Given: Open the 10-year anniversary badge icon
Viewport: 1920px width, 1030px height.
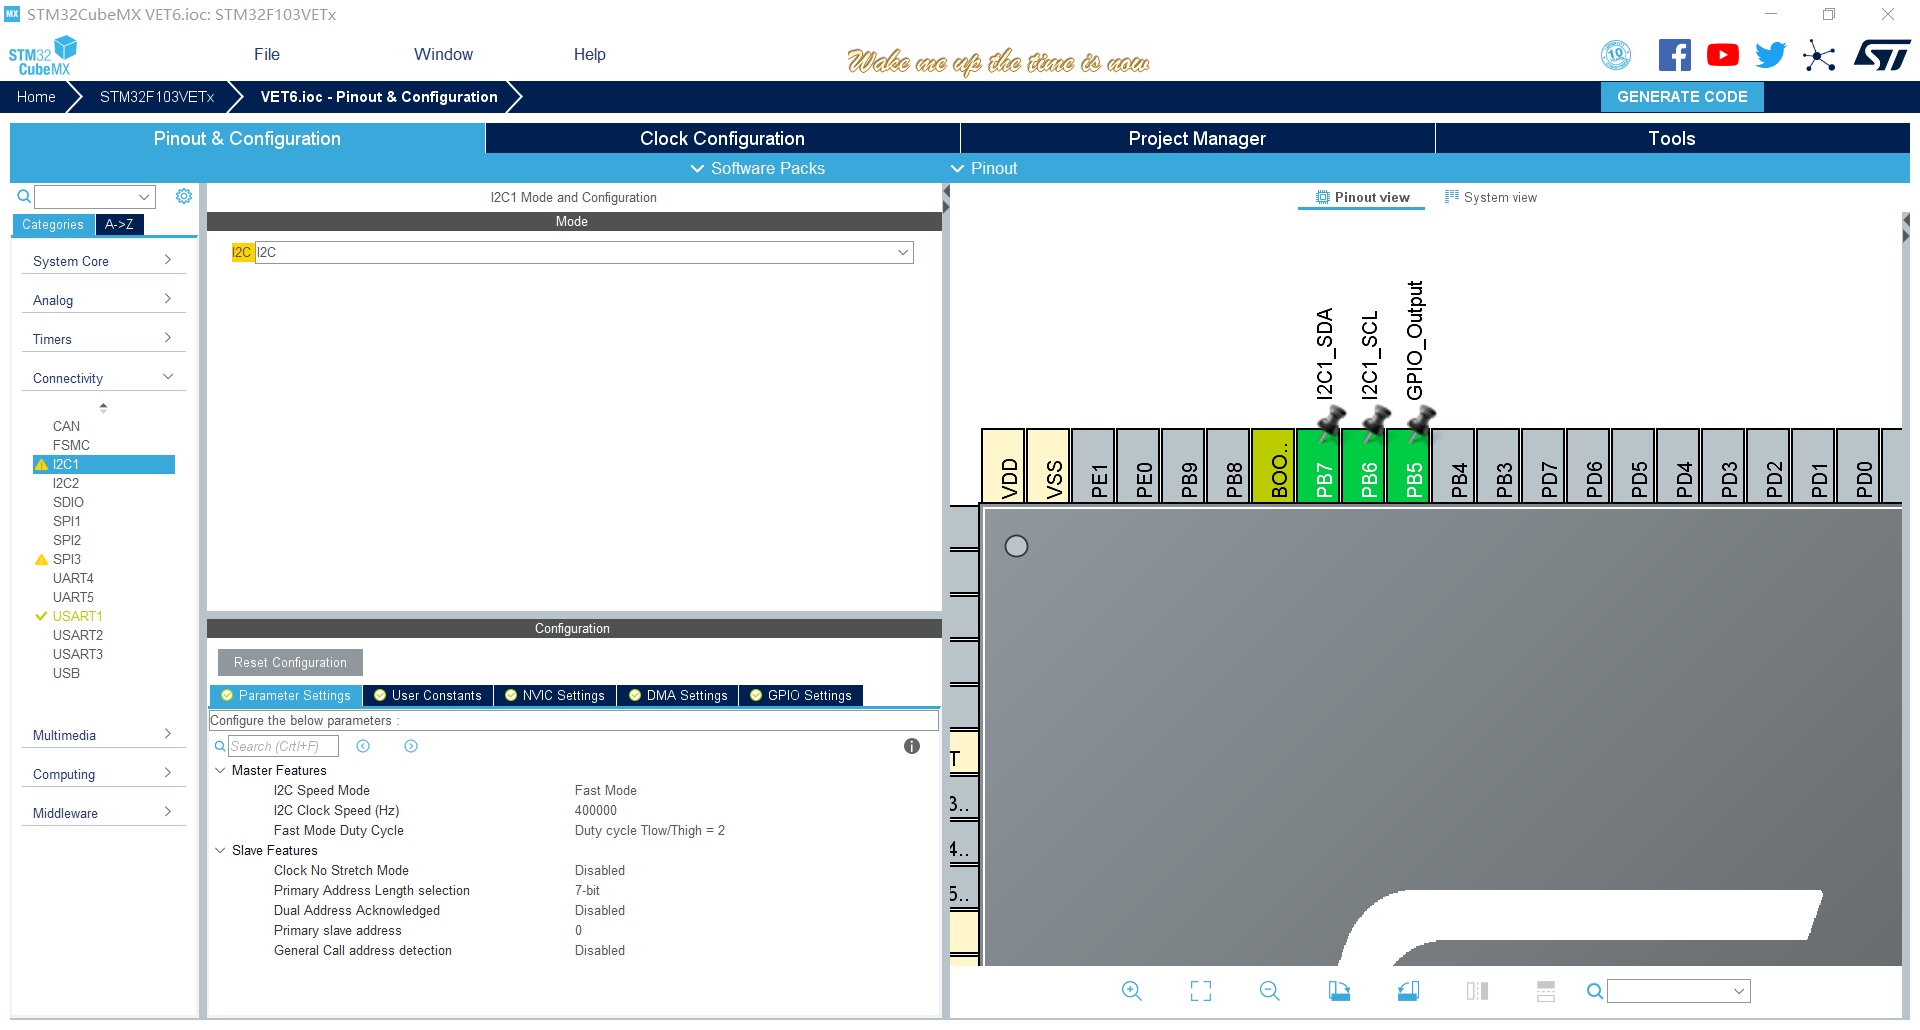Looking at the screenshot, I should [1616, 55].
